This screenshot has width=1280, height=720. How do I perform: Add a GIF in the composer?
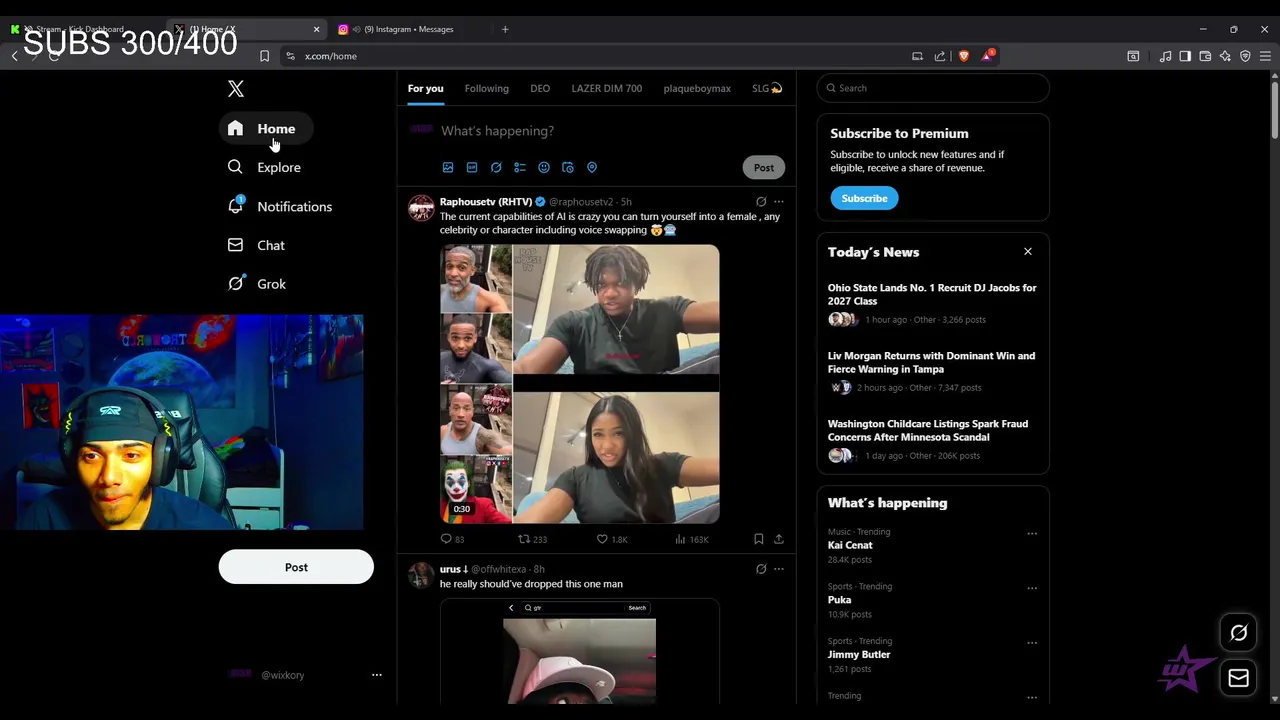point(472,167)
